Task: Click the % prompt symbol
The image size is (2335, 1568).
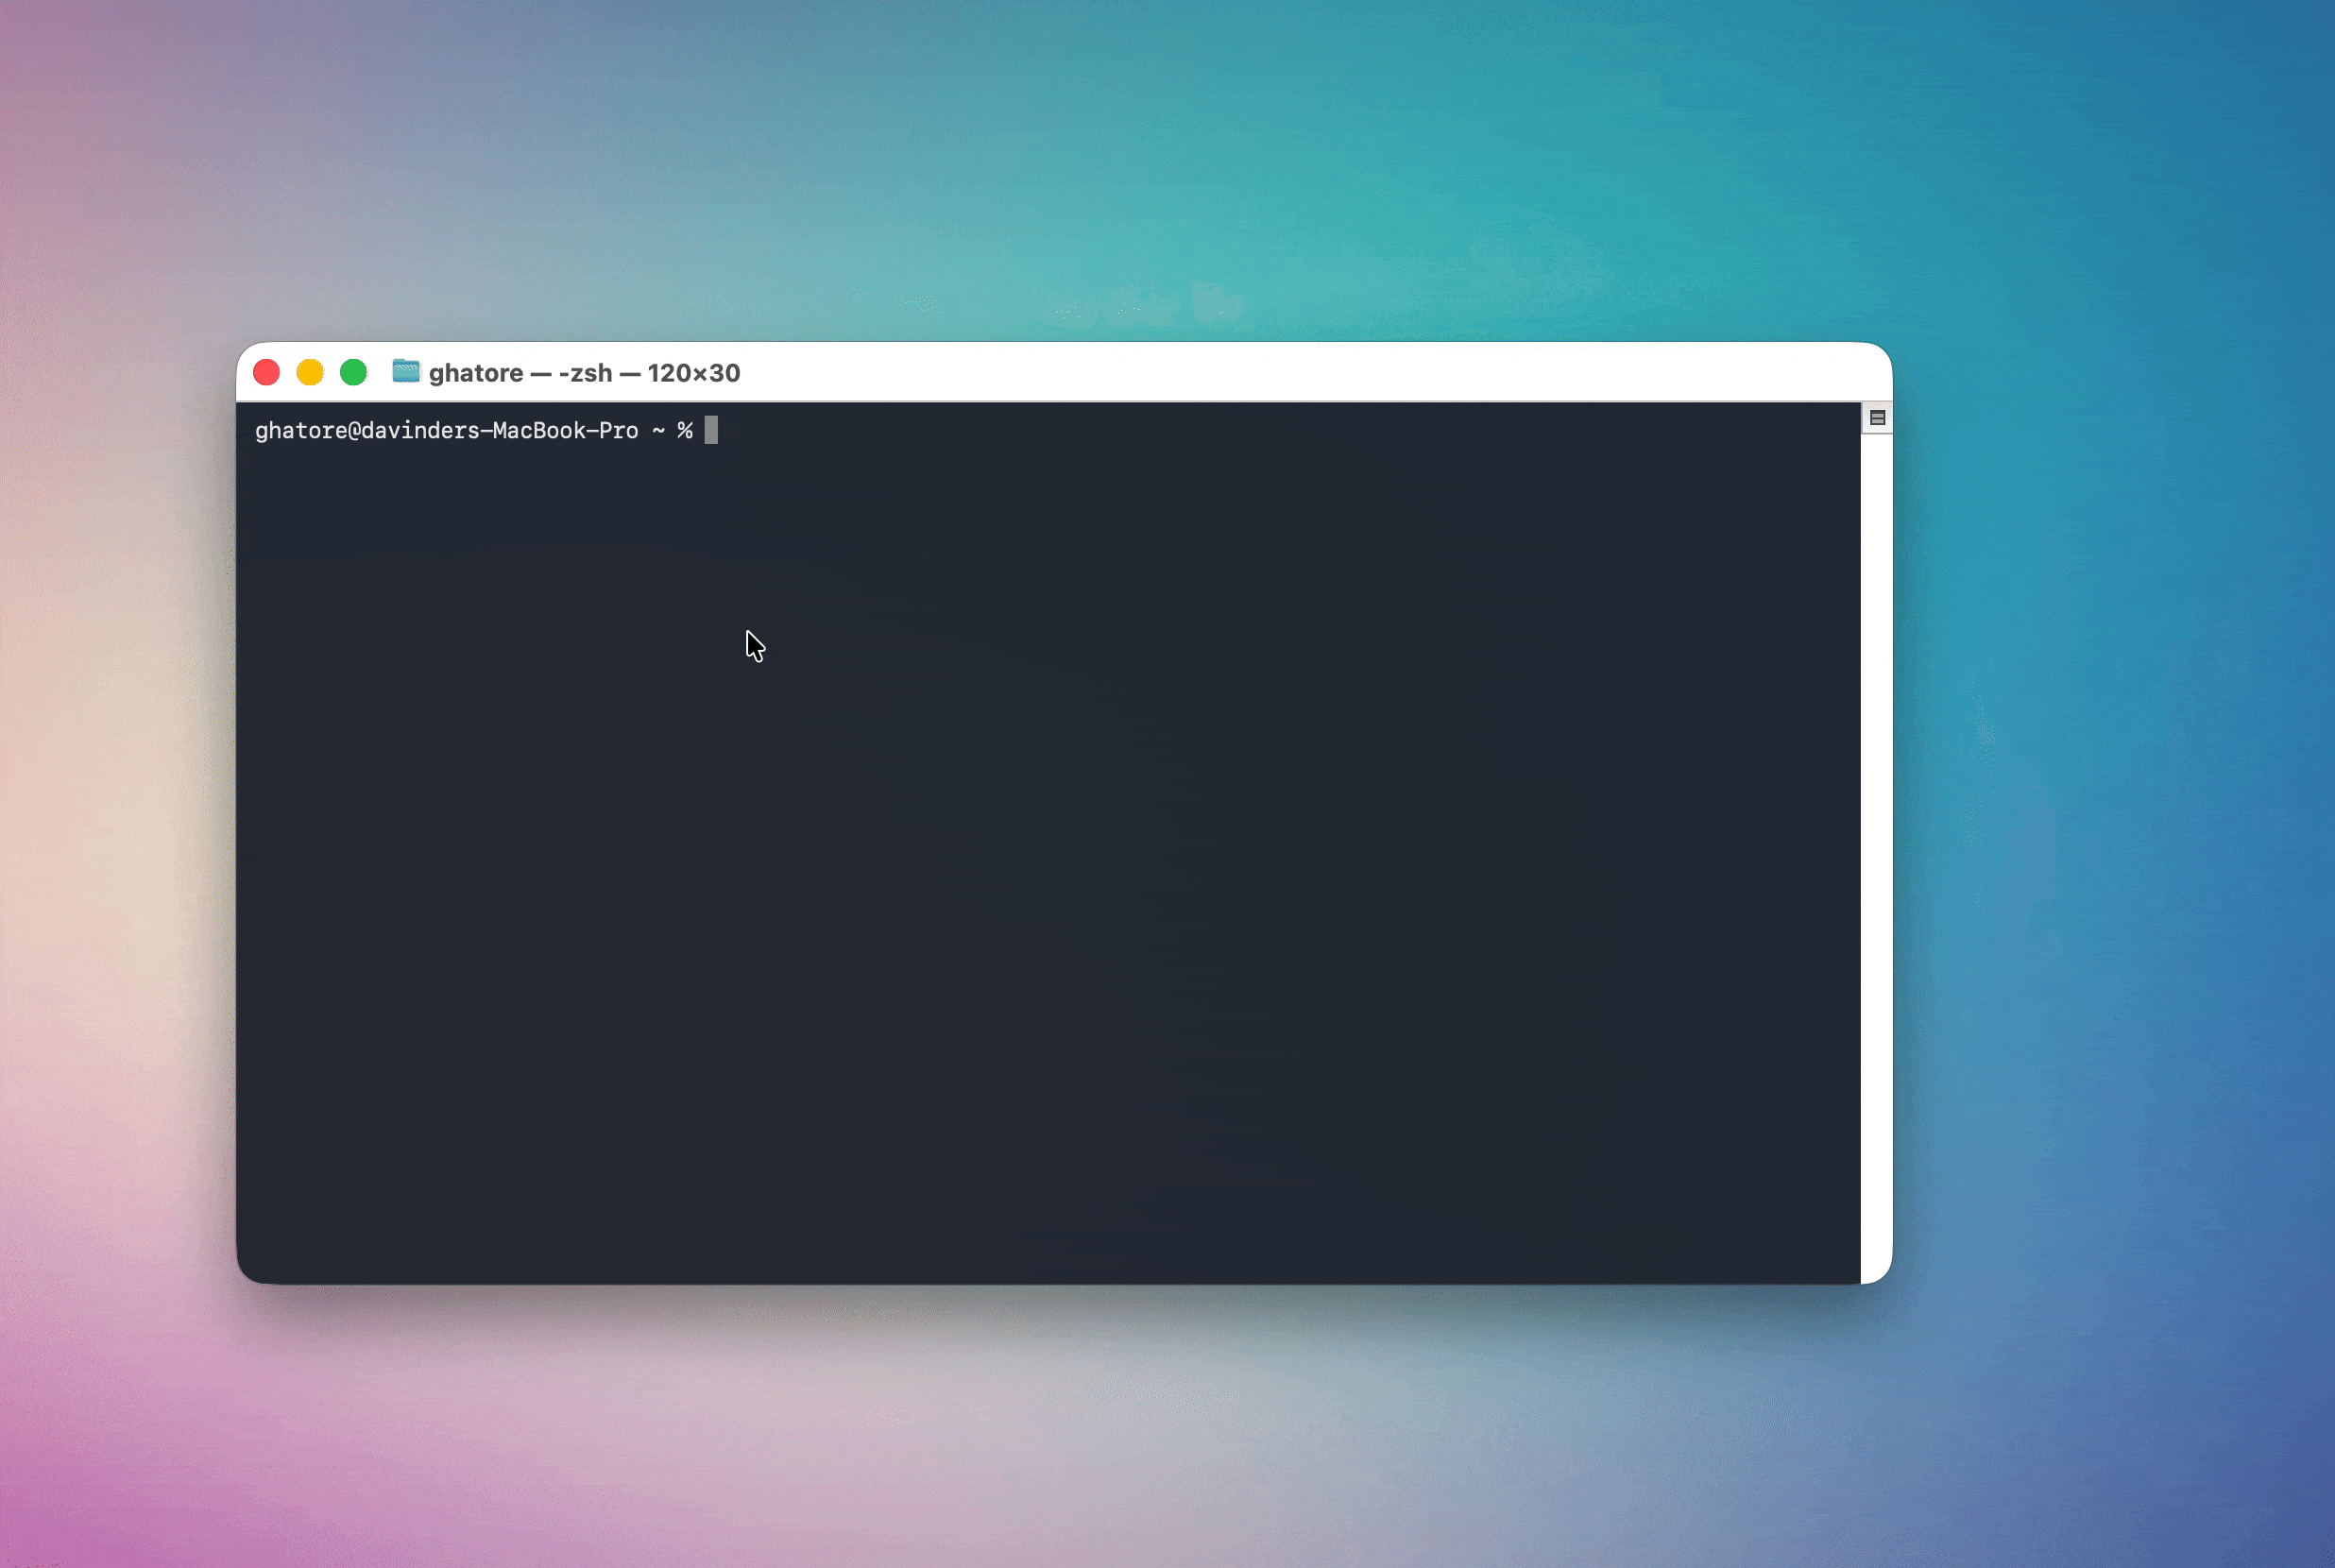Action: tap(685, 431)
